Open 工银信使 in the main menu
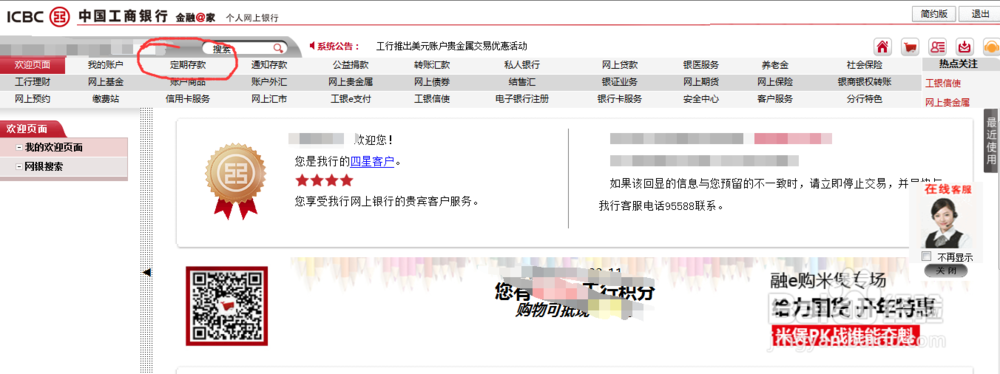 pos(432,99)
